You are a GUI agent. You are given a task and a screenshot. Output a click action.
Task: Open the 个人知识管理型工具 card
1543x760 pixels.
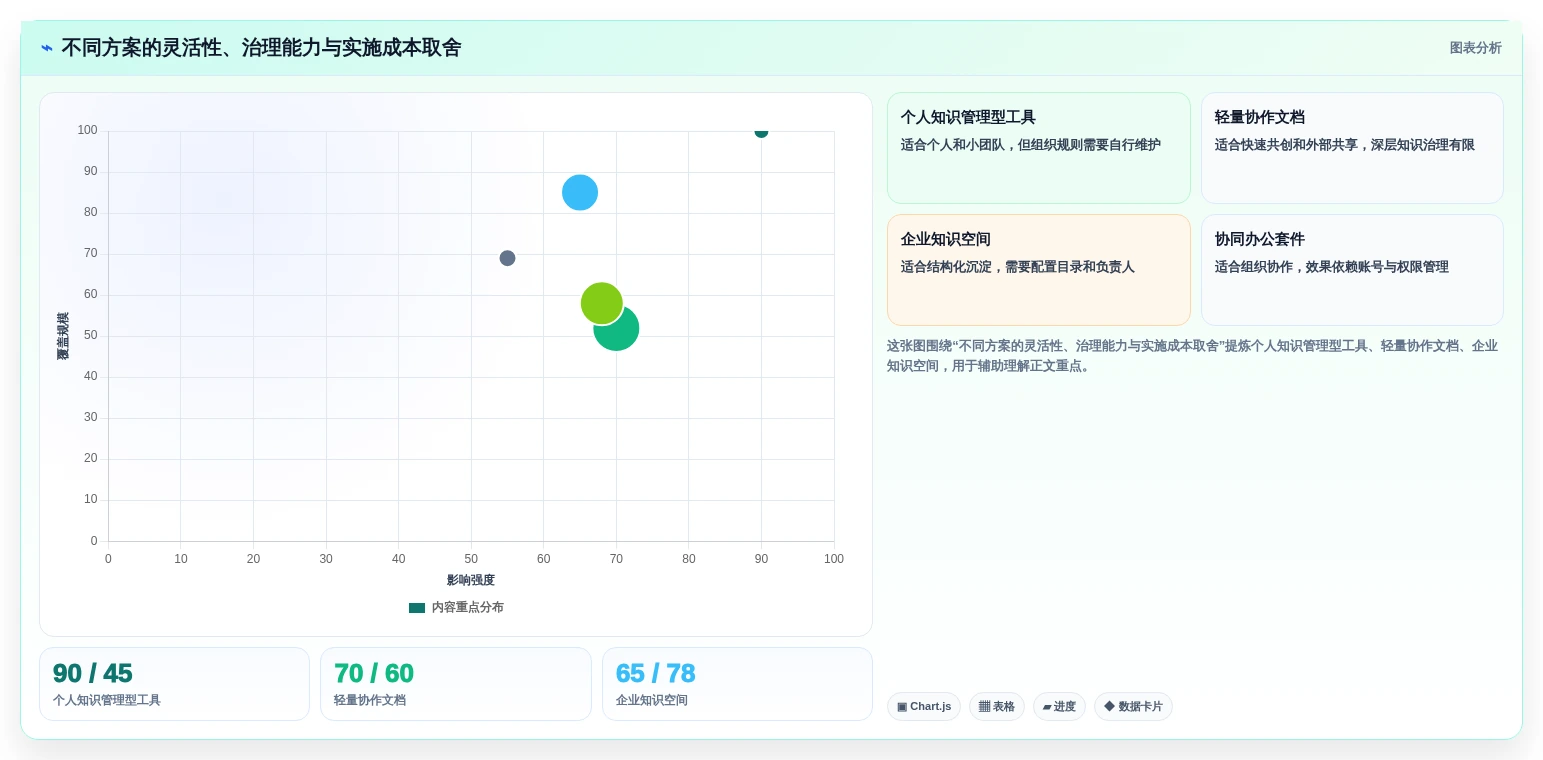pyautogui.click(x=1038, y=148)
